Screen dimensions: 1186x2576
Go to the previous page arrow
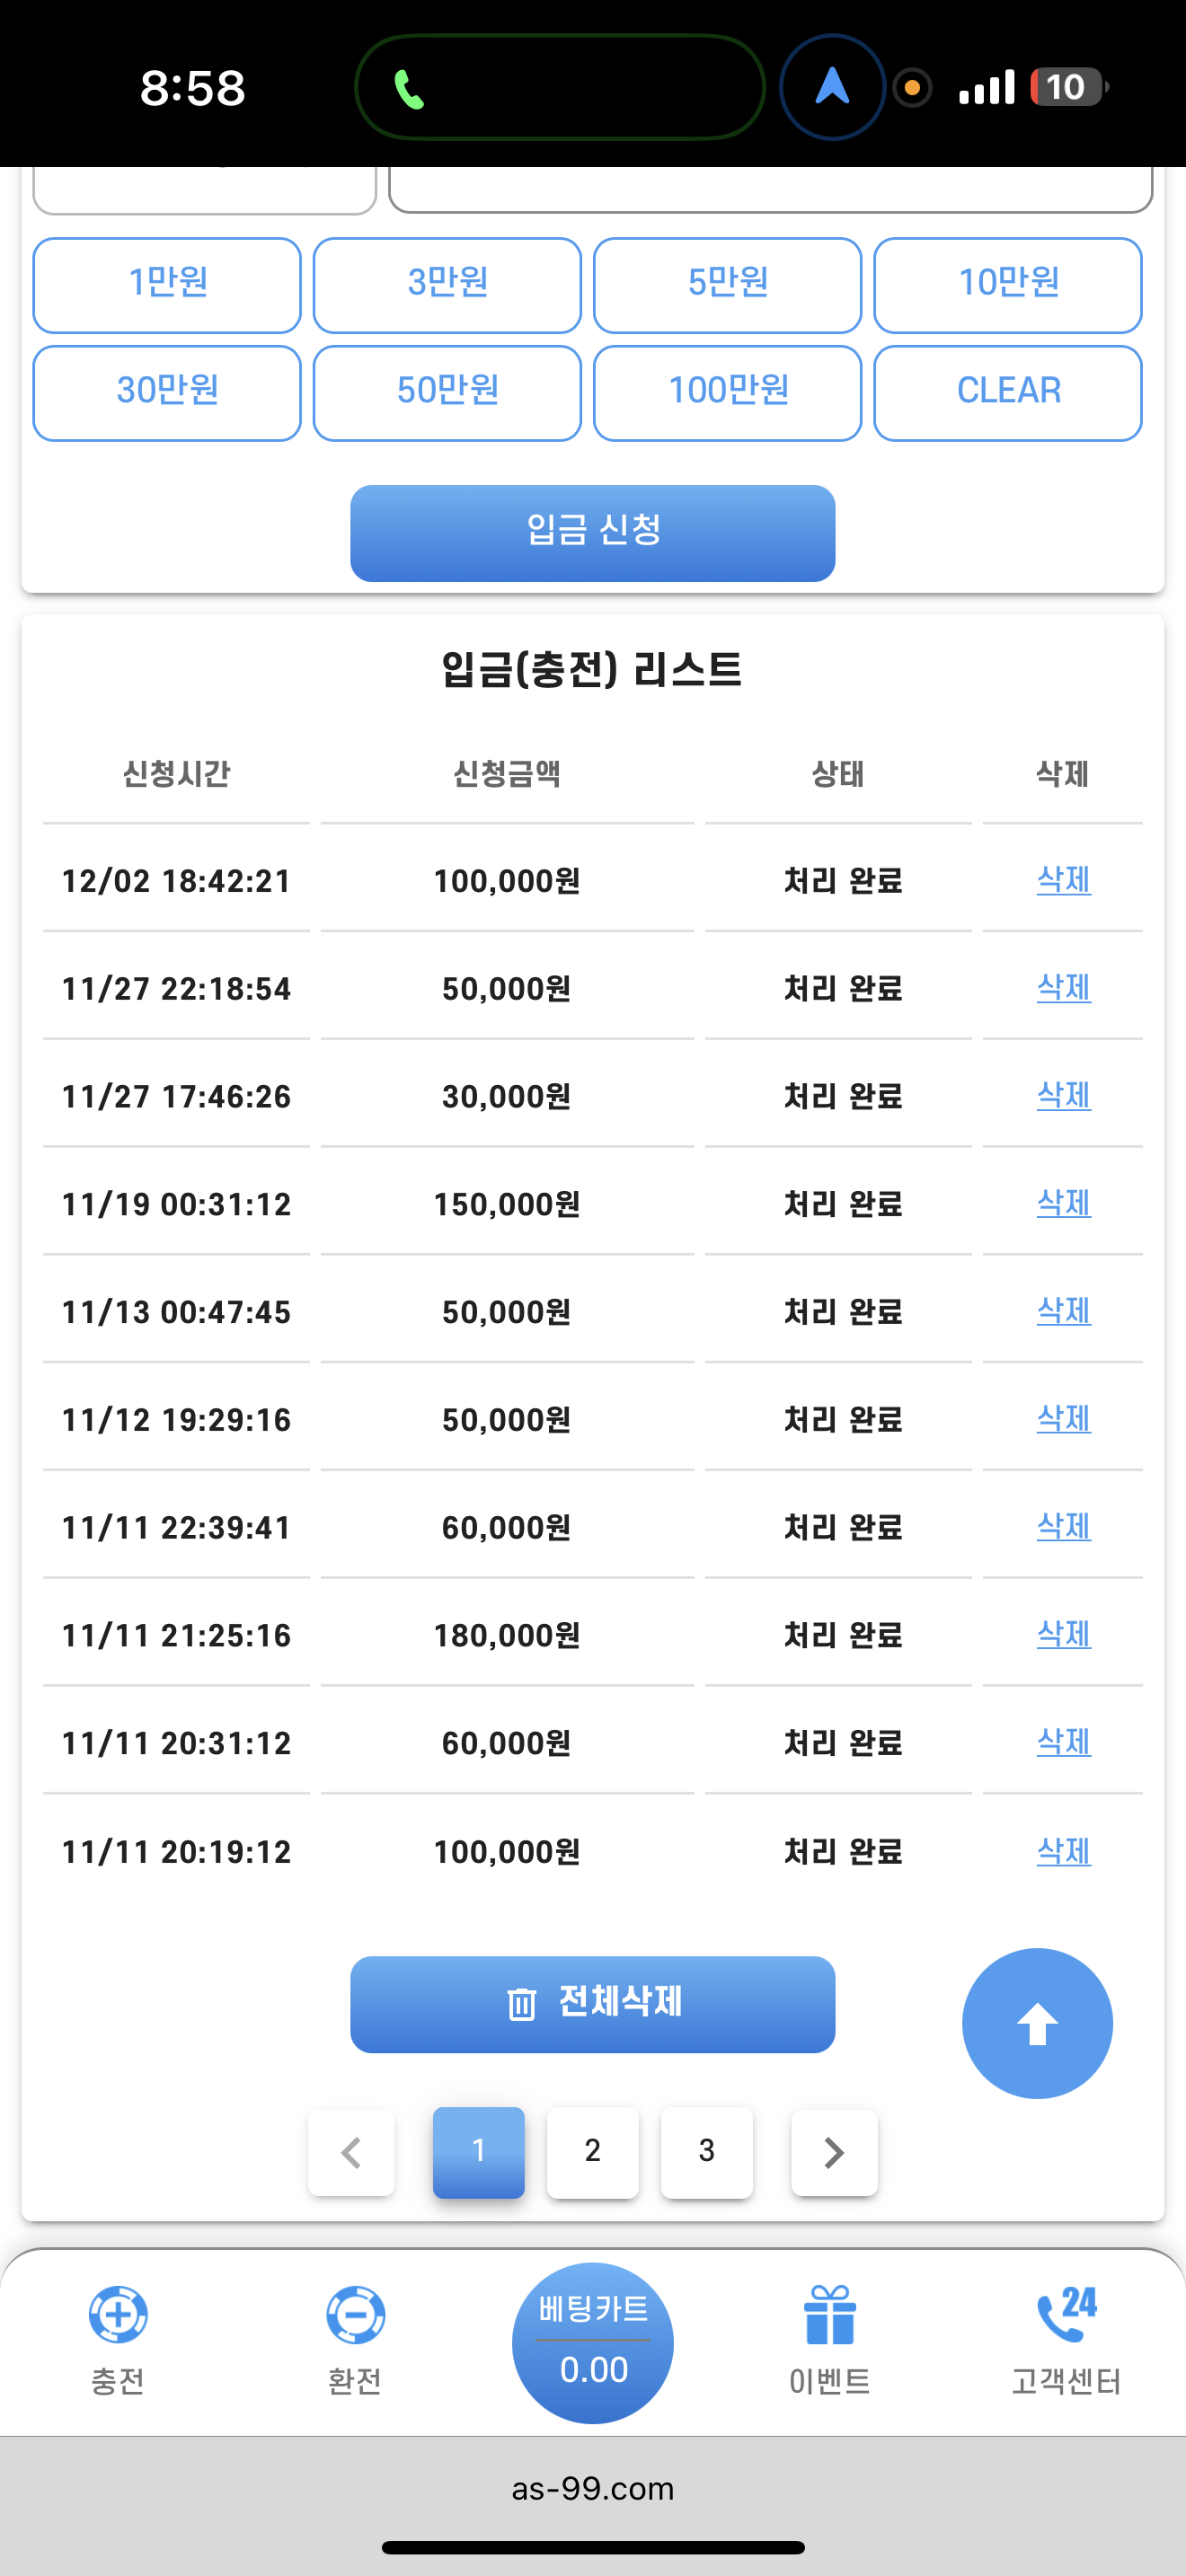(x=351, y=2152)
